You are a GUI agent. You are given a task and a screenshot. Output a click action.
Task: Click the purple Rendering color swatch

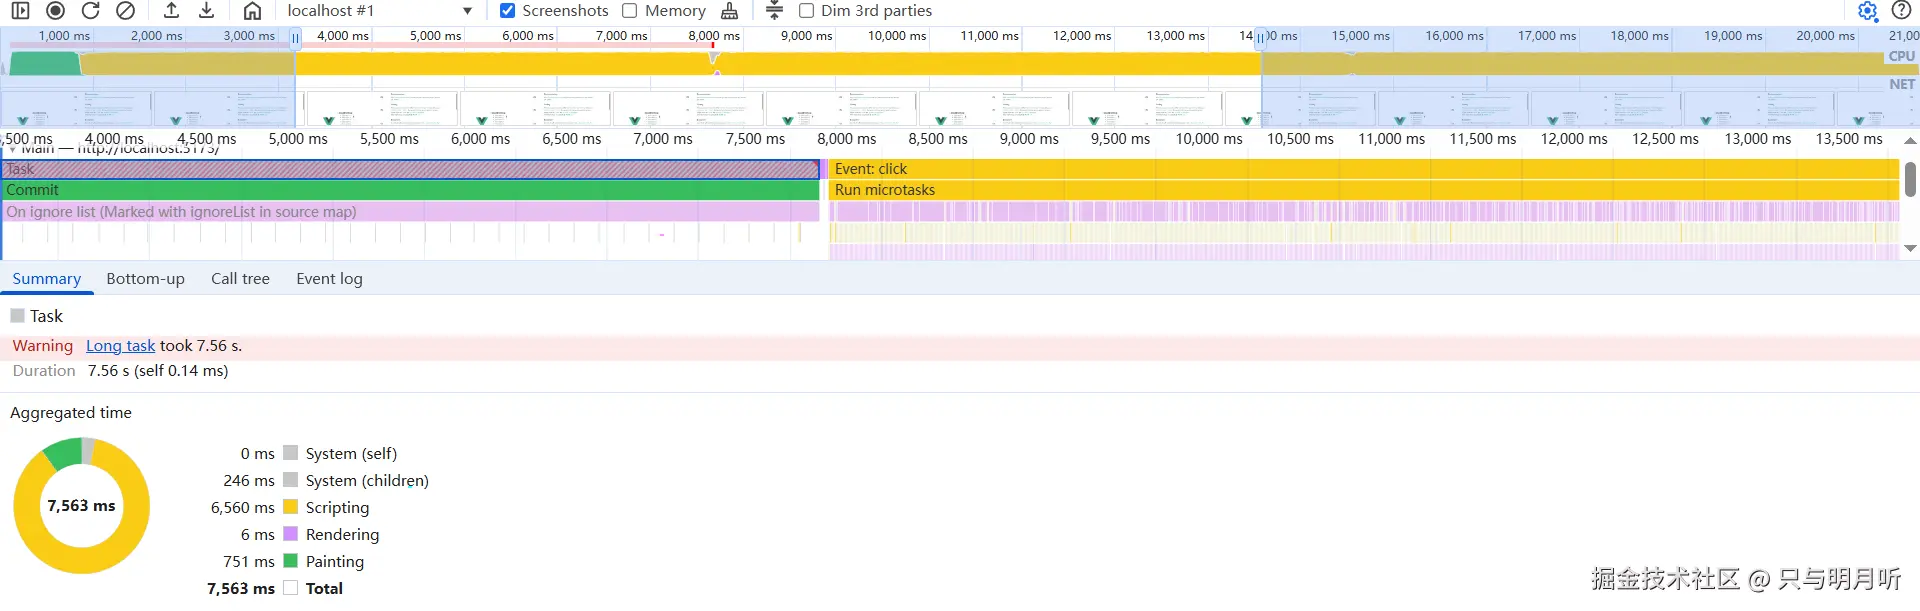(x=291, y=534)
